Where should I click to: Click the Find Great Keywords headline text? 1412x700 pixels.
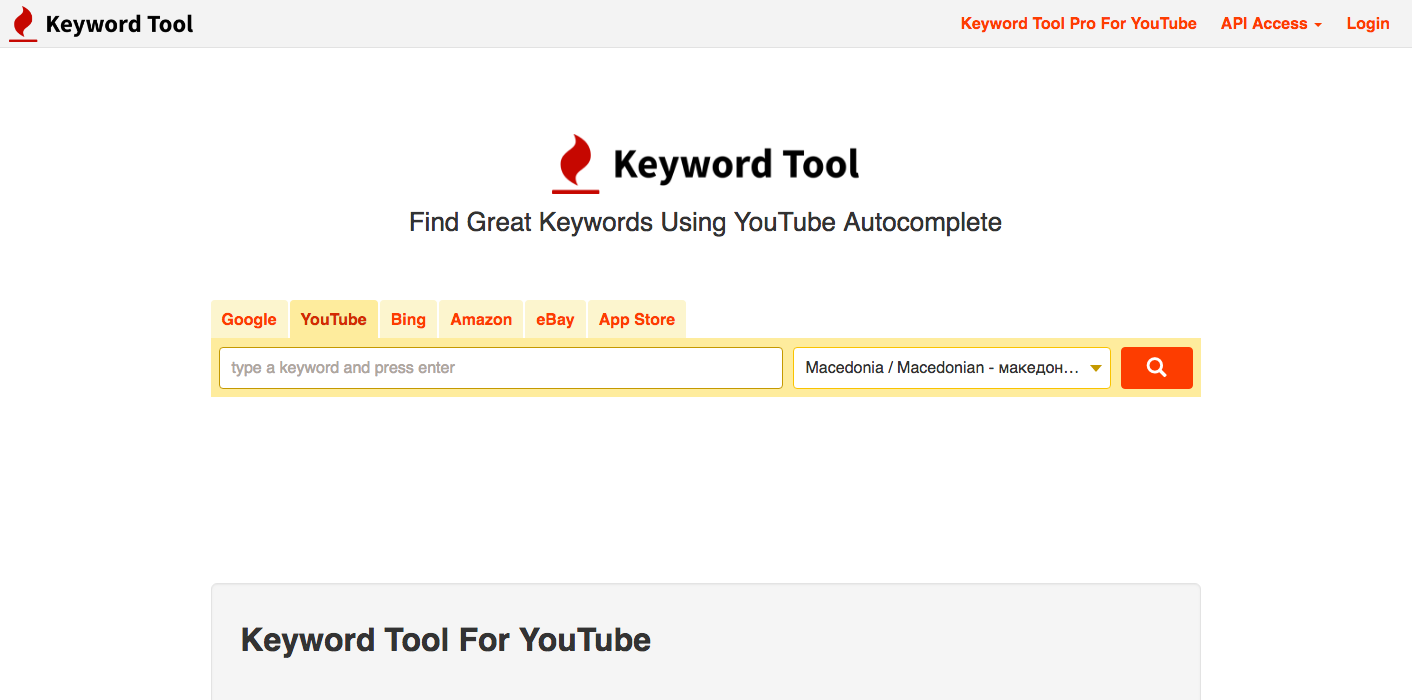[706, 222]
